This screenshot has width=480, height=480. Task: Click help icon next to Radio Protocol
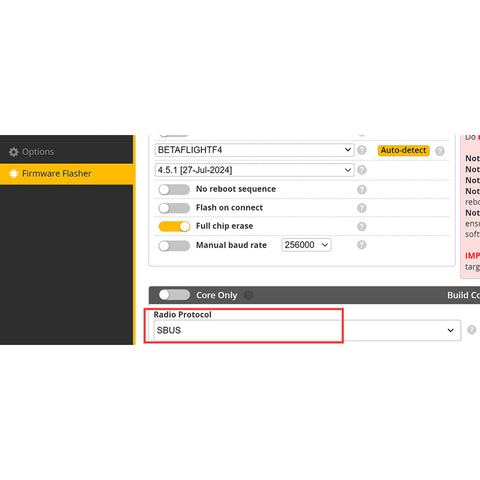point(471,330)
